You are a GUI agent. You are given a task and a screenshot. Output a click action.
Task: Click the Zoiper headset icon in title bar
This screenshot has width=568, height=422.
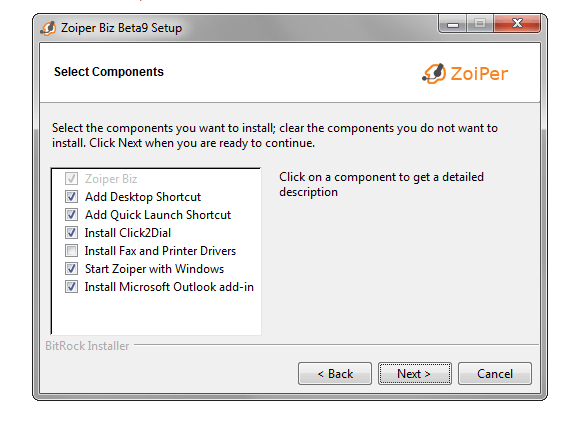(x=48, y=28)
